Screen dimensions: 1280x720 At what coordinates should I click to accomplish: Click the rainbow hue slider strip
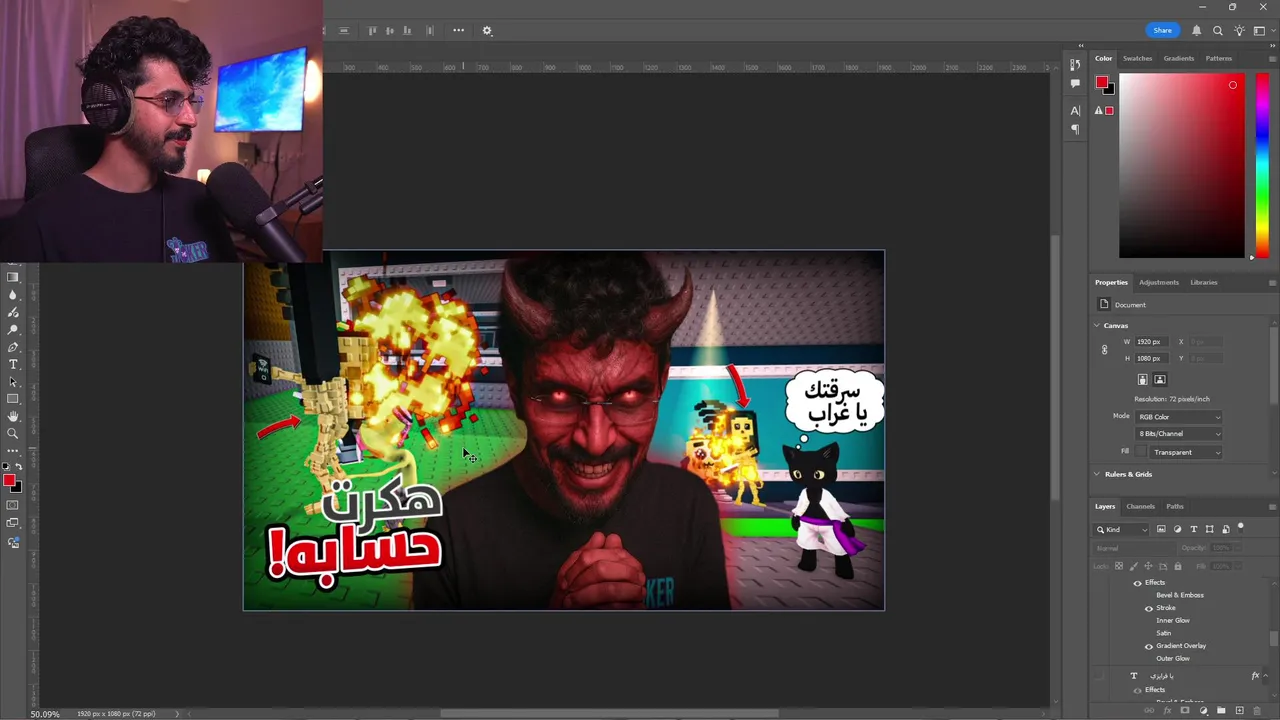coord(1262,166)
